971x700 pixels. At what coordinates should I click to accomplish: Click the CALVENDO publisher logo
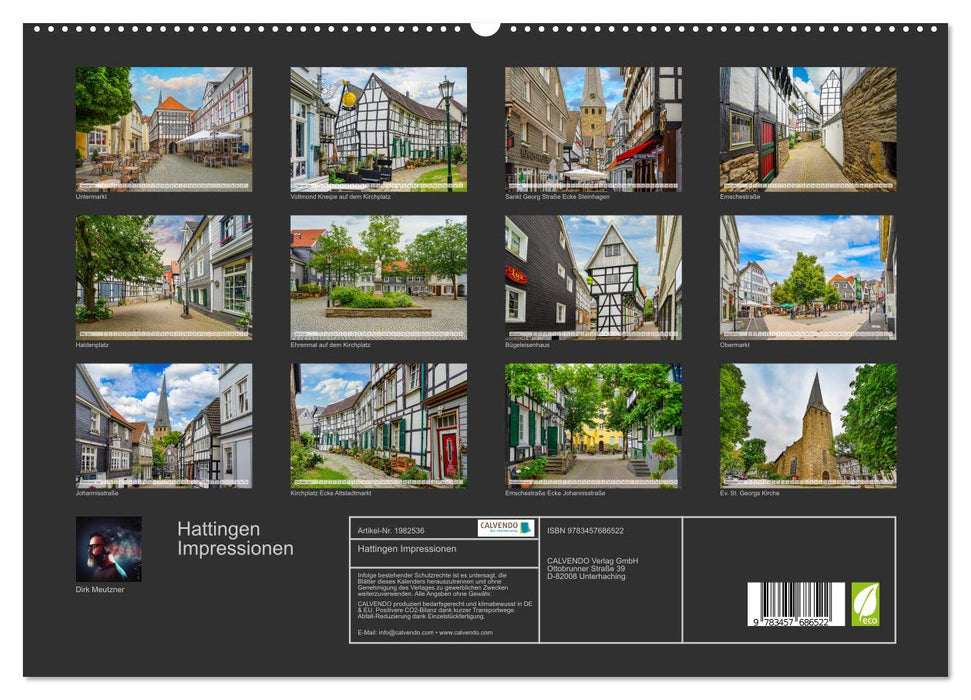click(506, 527)
